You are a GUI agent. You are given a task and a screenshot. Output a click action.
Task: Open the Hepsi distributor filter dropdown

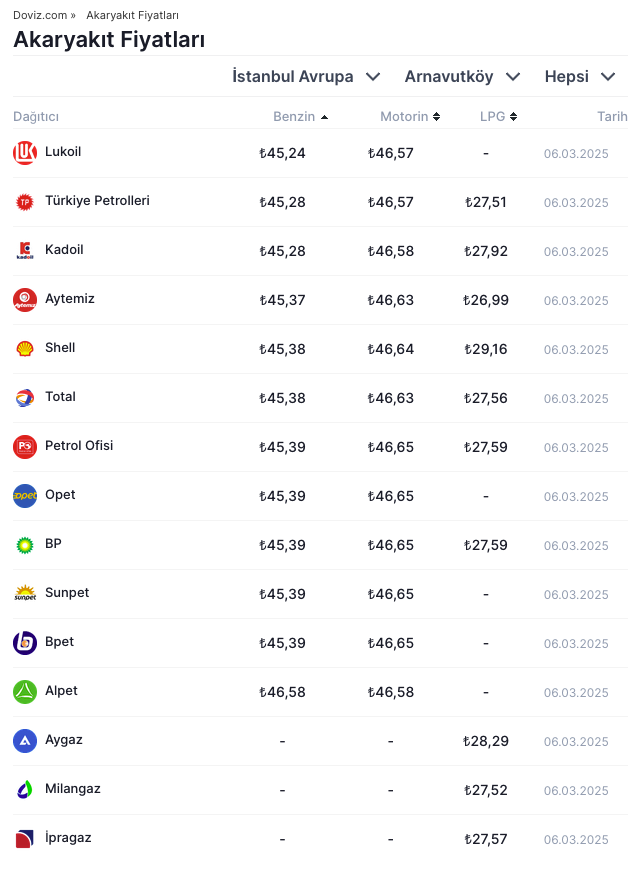click(x=580, y=76)
